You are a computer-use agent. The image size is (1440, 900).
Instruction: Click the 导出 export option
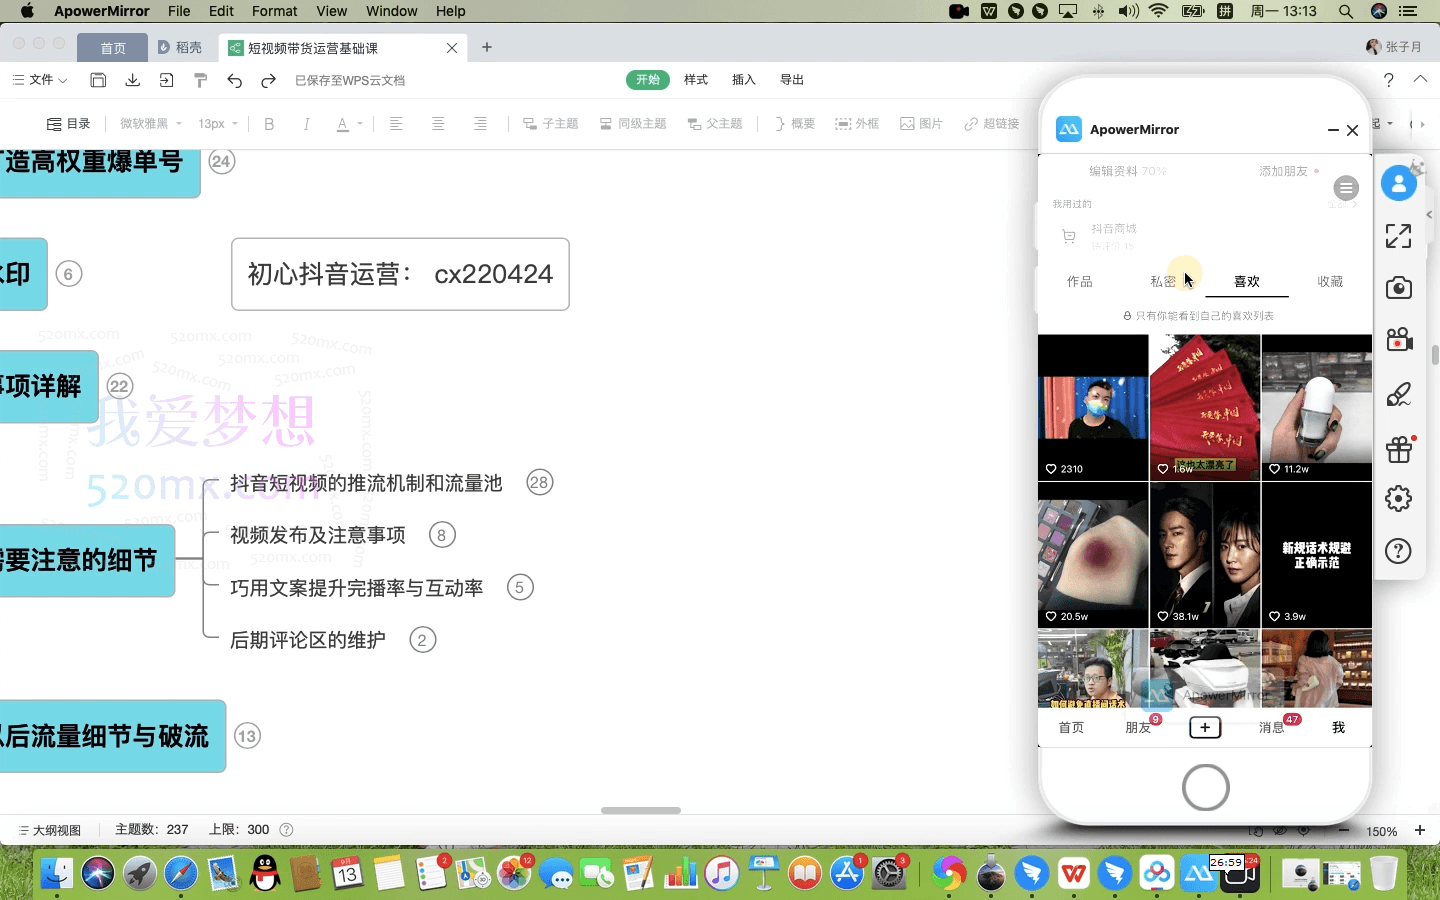pos(791,80)
